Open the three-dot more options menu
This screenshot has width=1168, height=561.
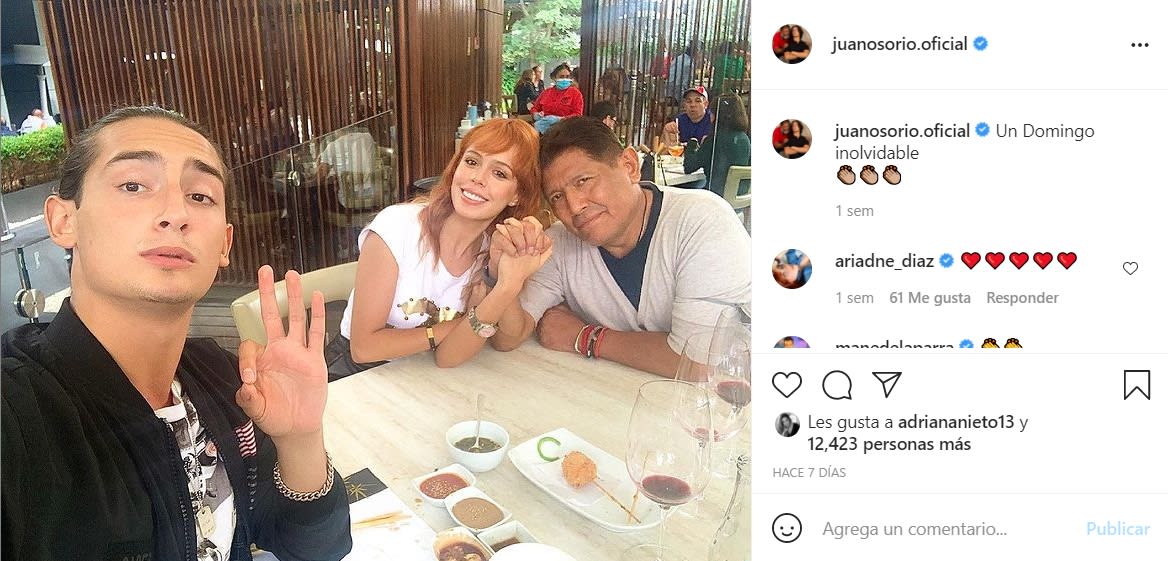coord(1140,45)
